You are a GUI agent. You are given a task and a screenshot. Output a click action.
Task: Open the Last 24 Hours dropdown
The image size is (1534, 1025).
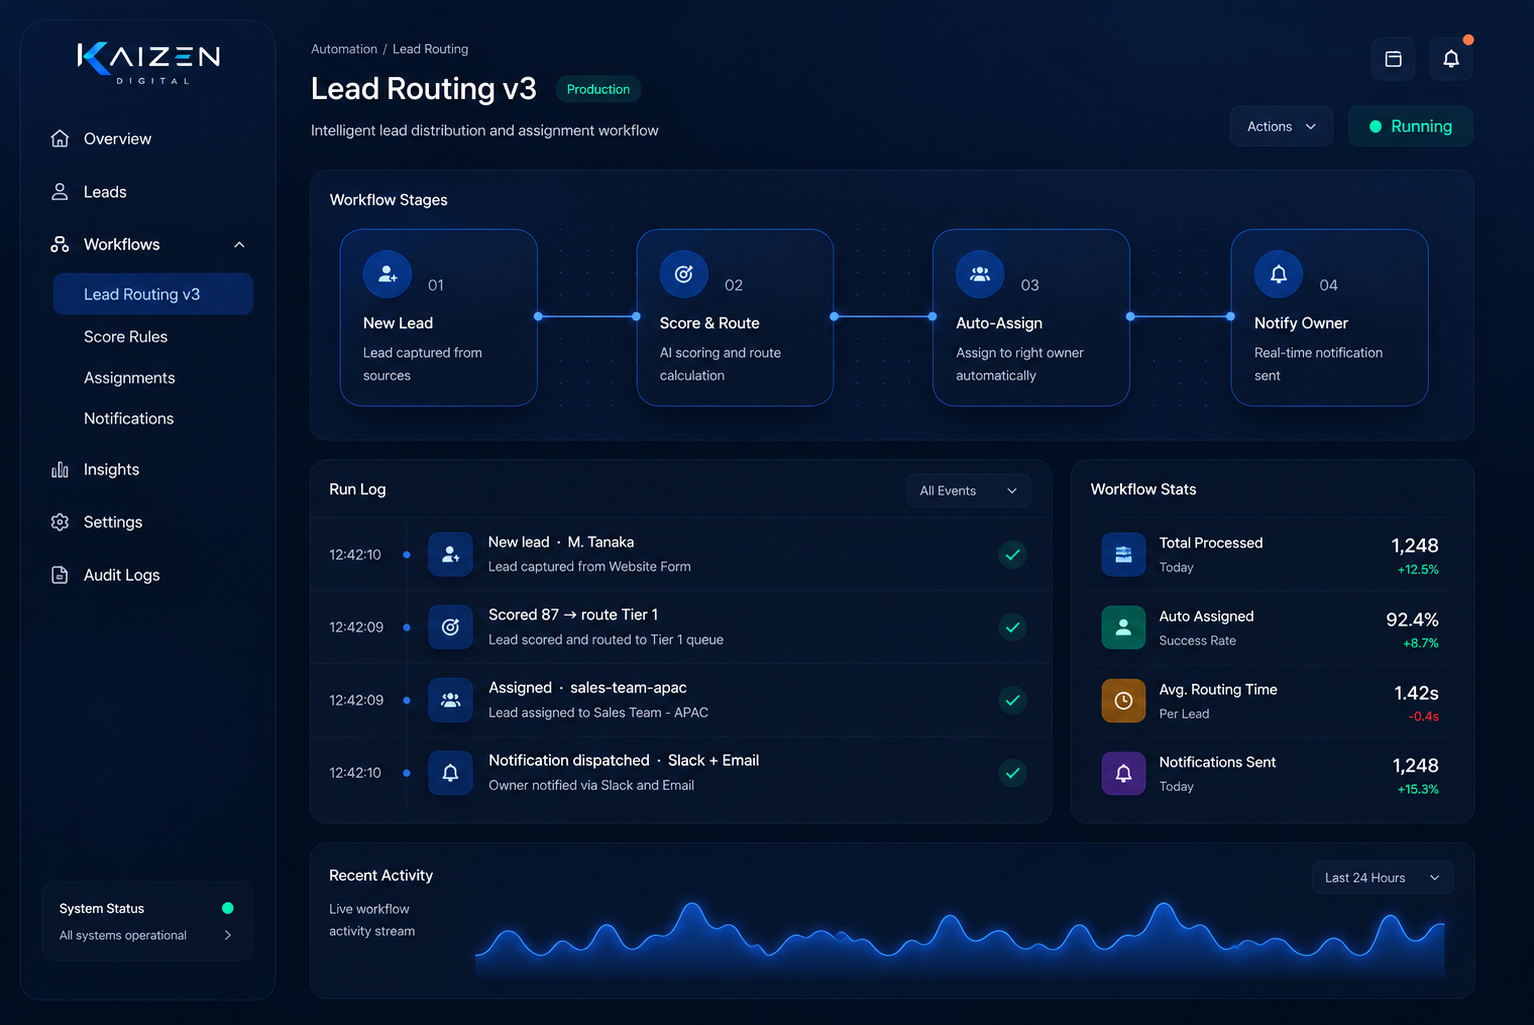pyautogui.click(x=1382, y=878)
